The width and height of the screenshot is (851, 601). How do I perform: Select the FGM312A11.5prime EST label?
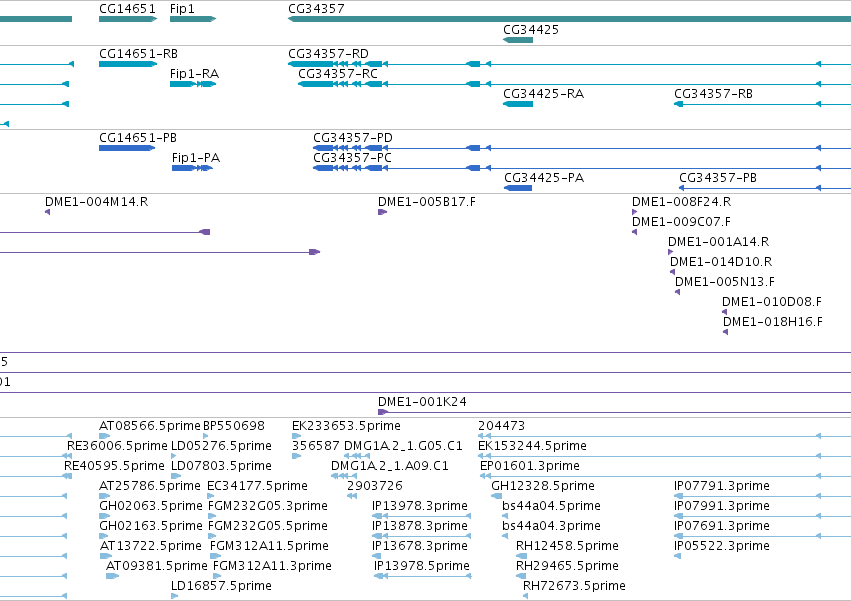269,546
